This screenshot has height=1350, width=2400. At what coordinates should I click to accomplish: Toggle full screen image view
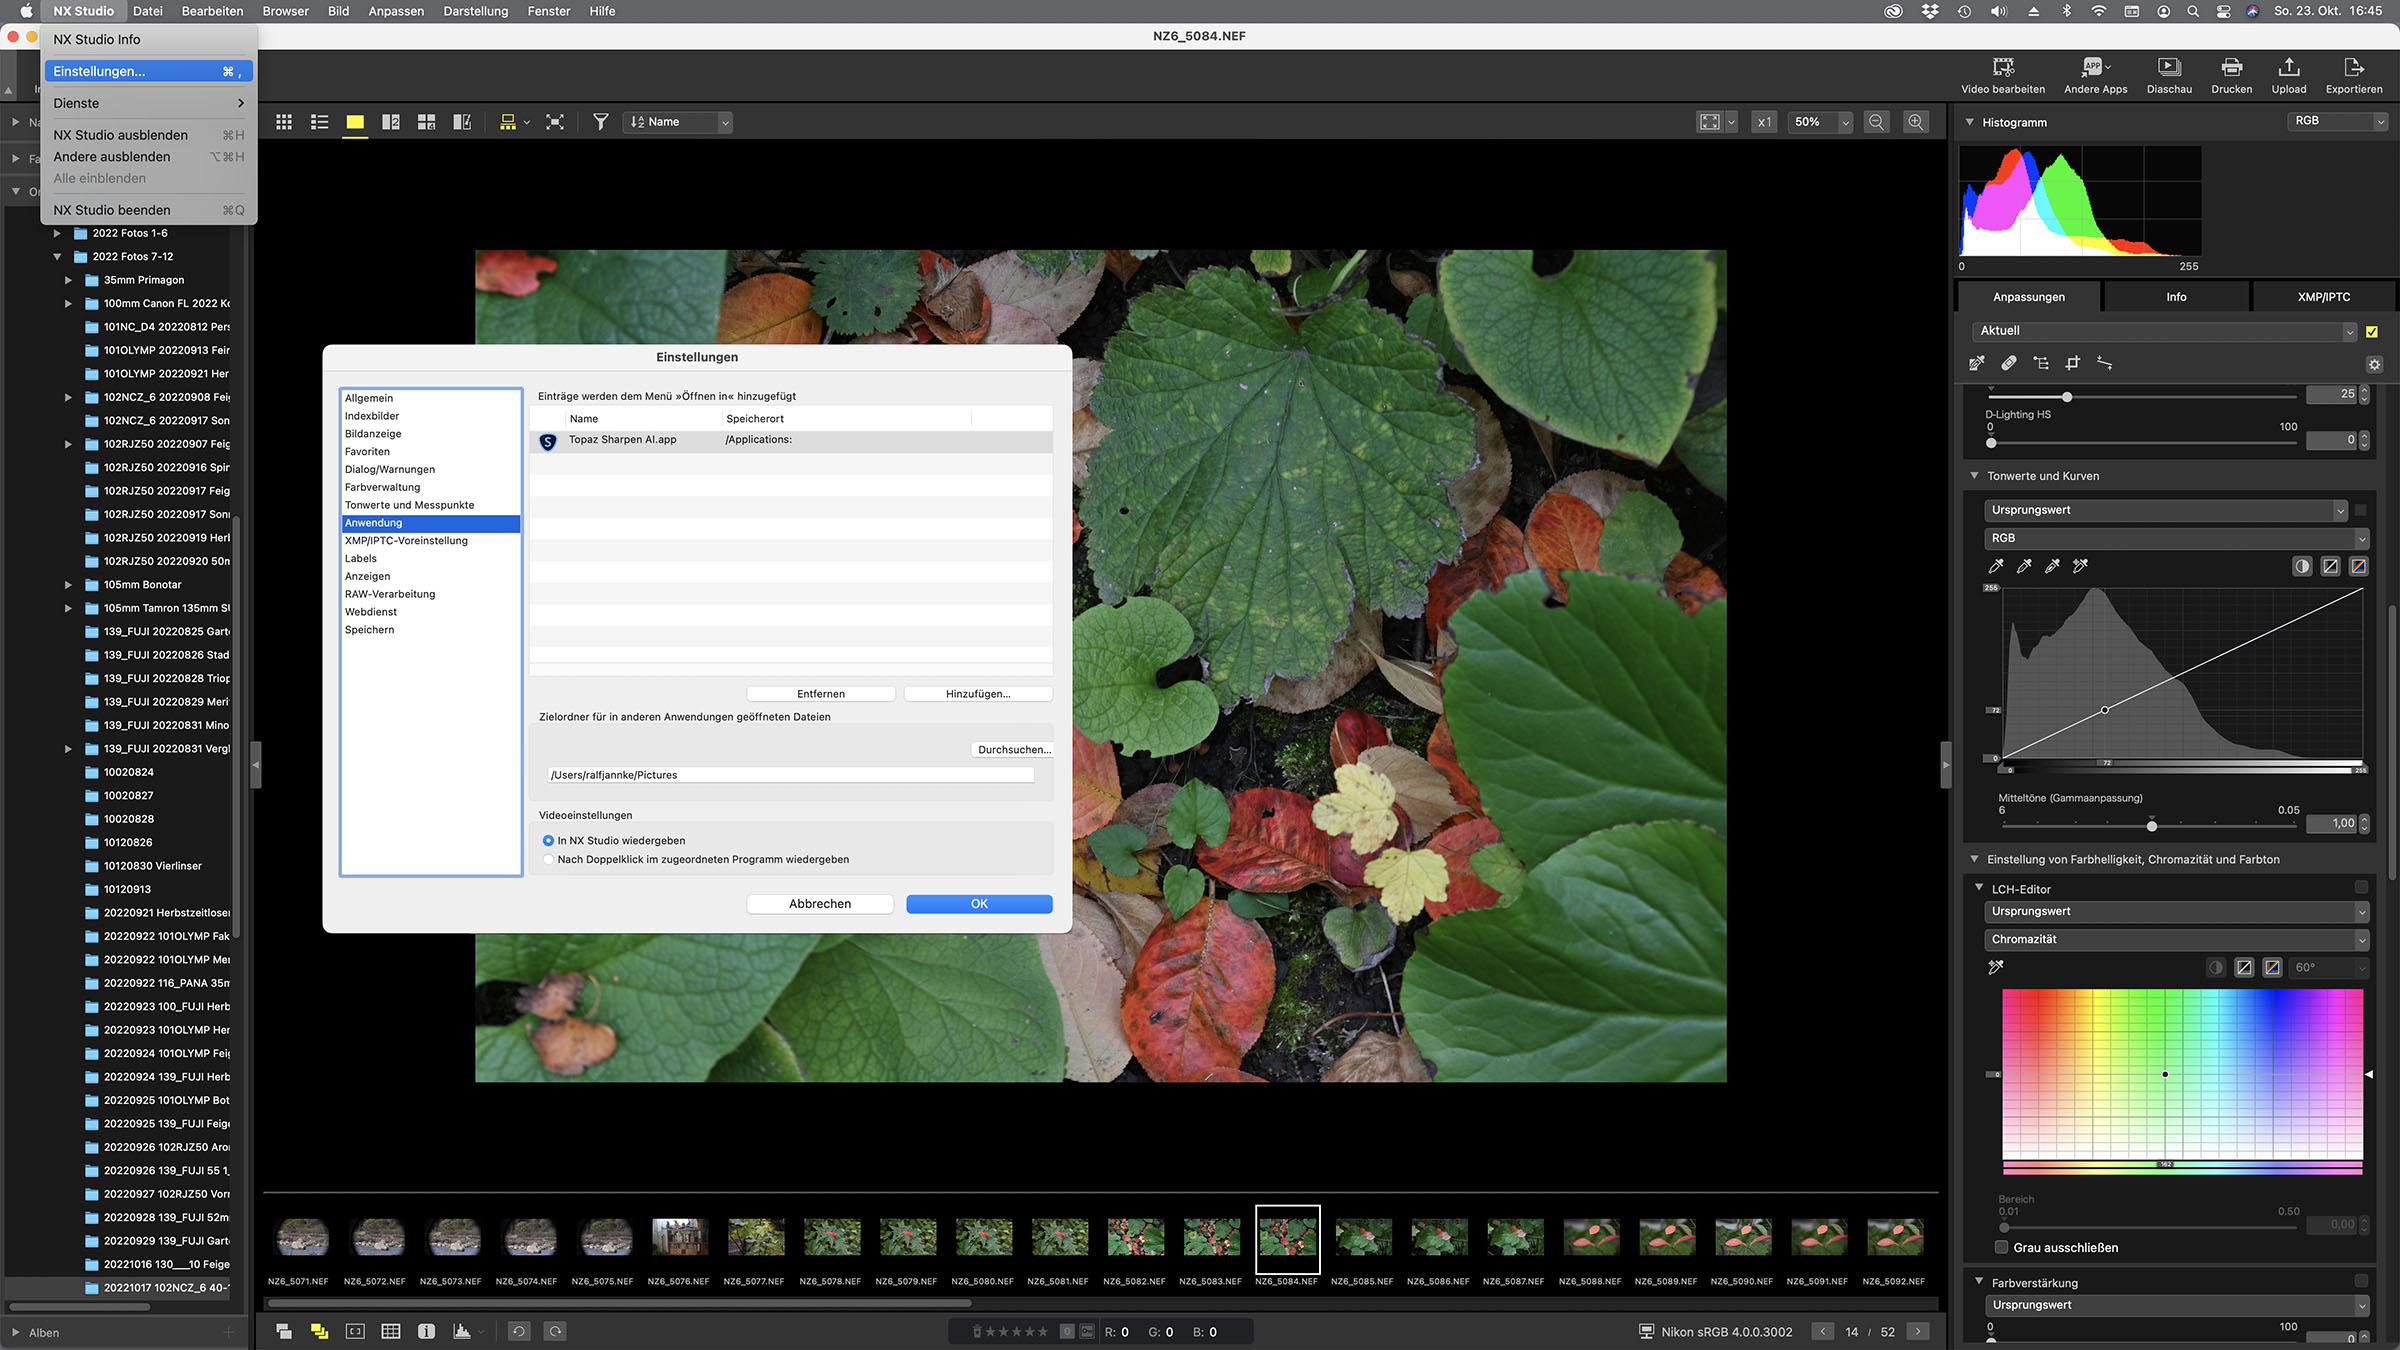click(x=555, y=122)
